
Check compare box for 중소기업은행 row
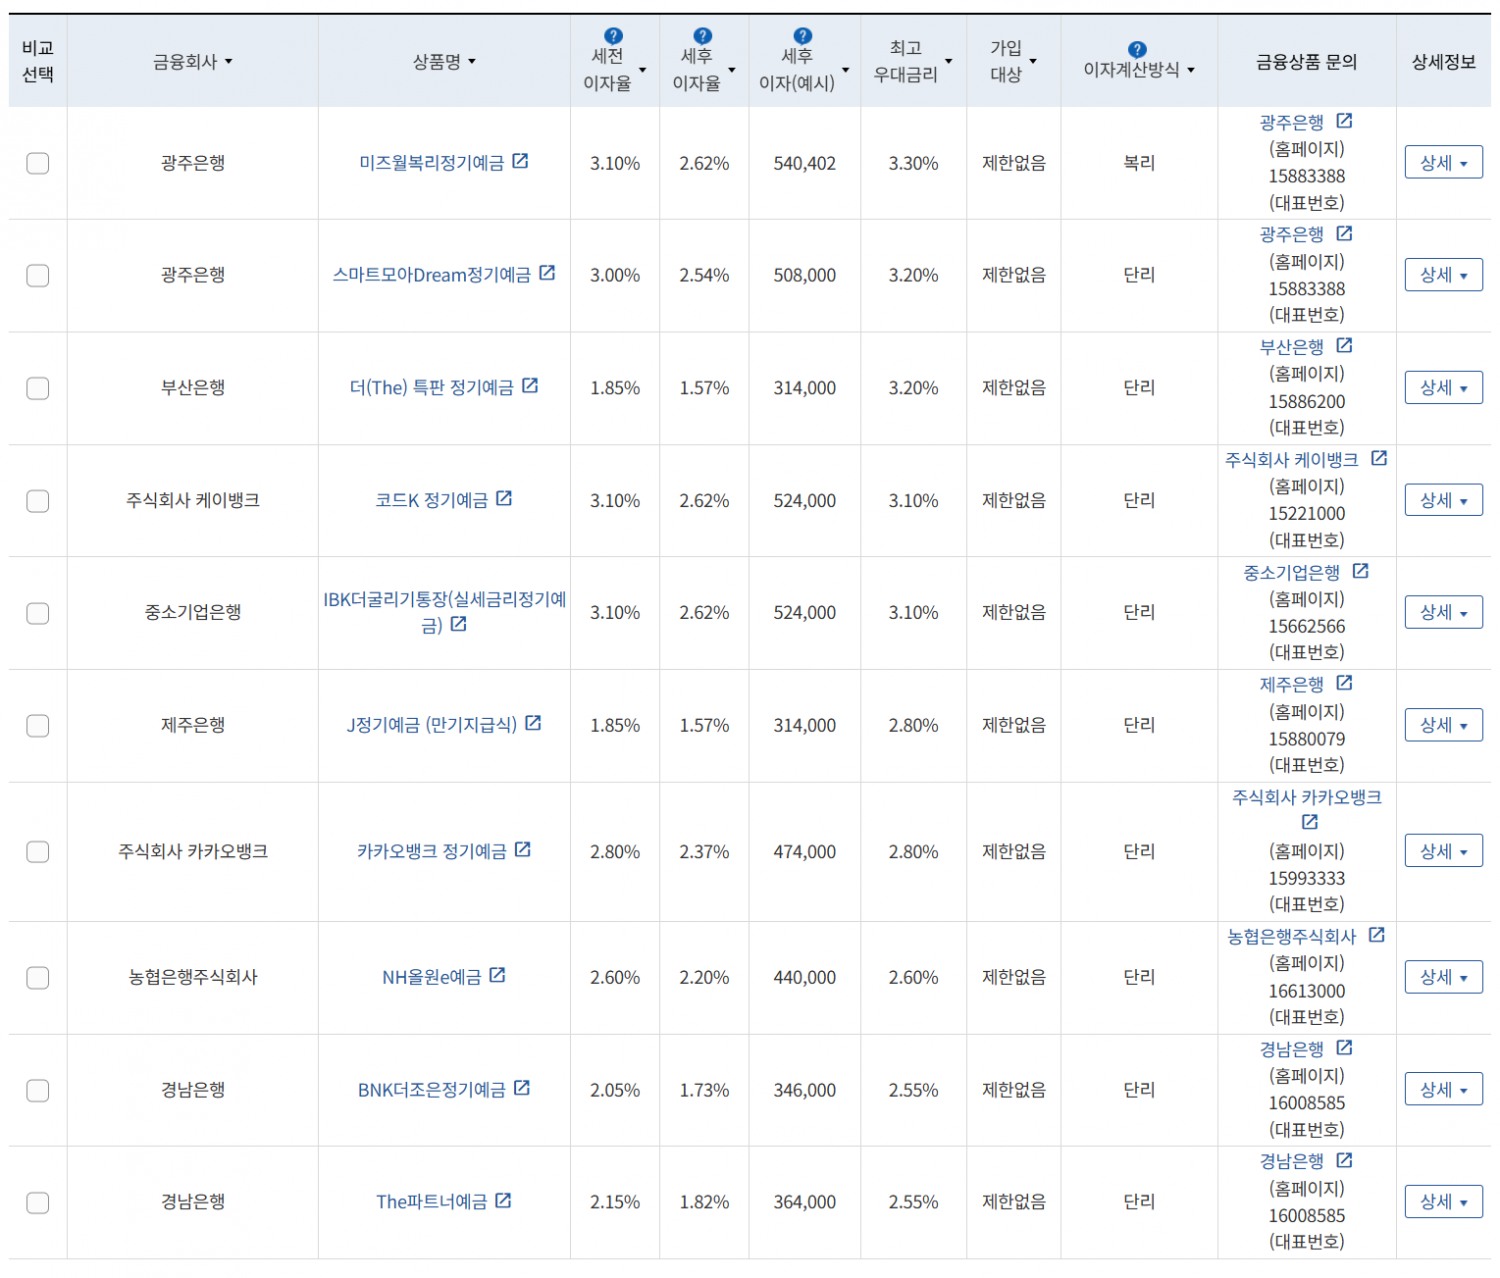(38, 613)
